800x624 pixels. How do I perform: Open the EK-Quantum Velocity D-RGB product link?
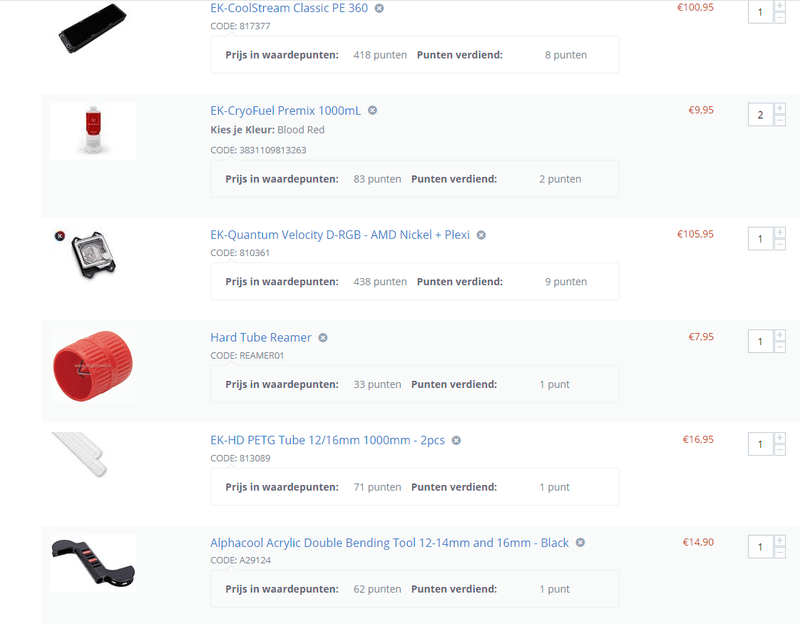(x=340, y=235)
